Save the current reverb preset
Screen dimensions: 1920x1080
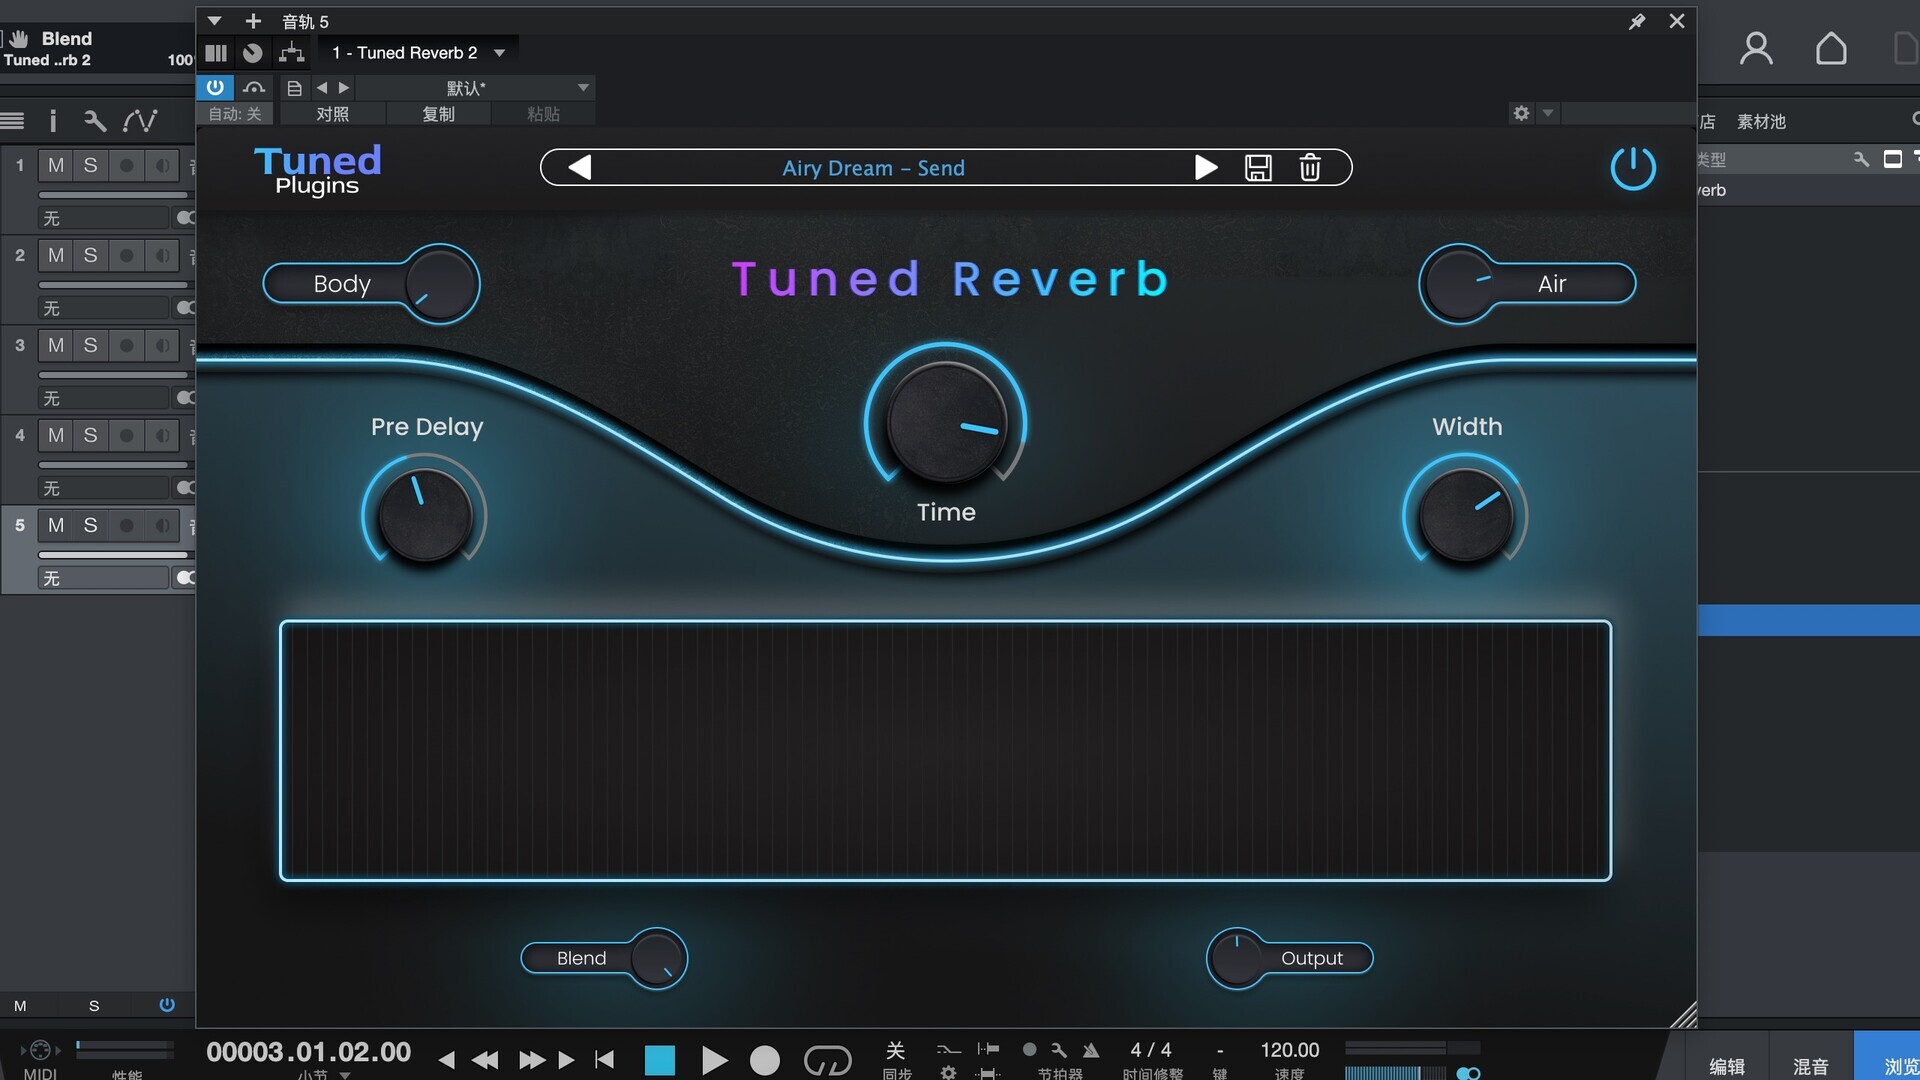click(1258, 167)
